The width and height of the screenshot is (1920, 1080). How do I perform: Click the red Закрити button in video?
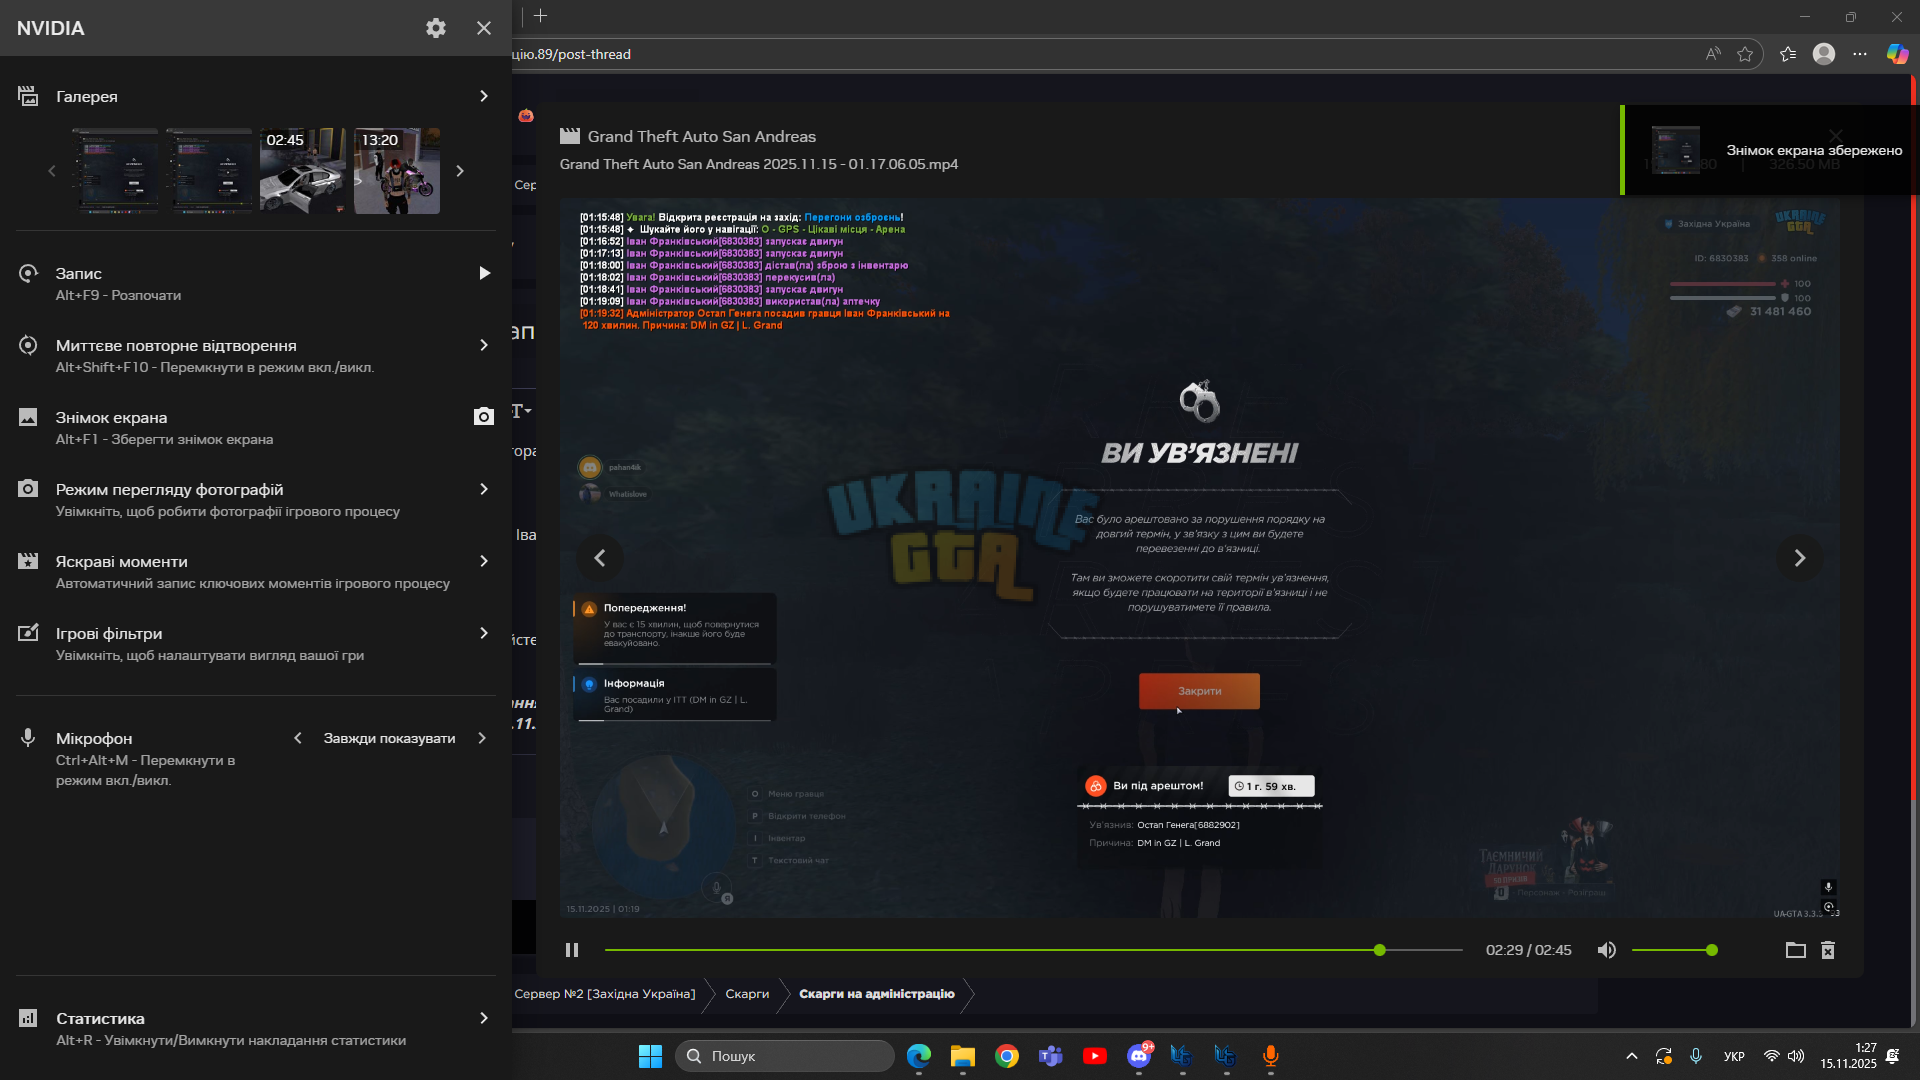pyautogui.click(x=1199, y=691)
